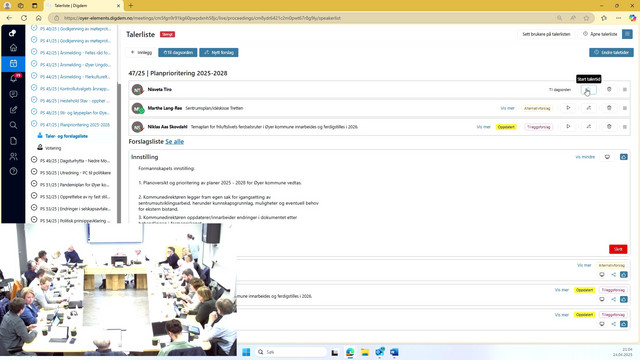
Task: Expand Vis mer on the Alternativforslag proposal card
Action: coord(584,265)
